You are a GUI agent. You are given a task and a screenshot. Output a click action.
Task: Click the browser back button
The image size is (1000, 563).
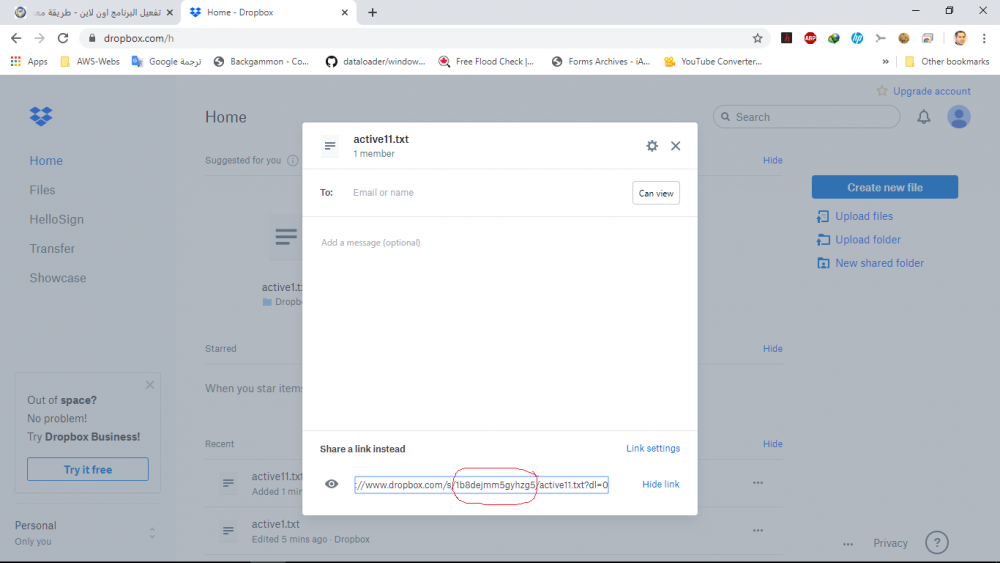click(x=16, y=38)
